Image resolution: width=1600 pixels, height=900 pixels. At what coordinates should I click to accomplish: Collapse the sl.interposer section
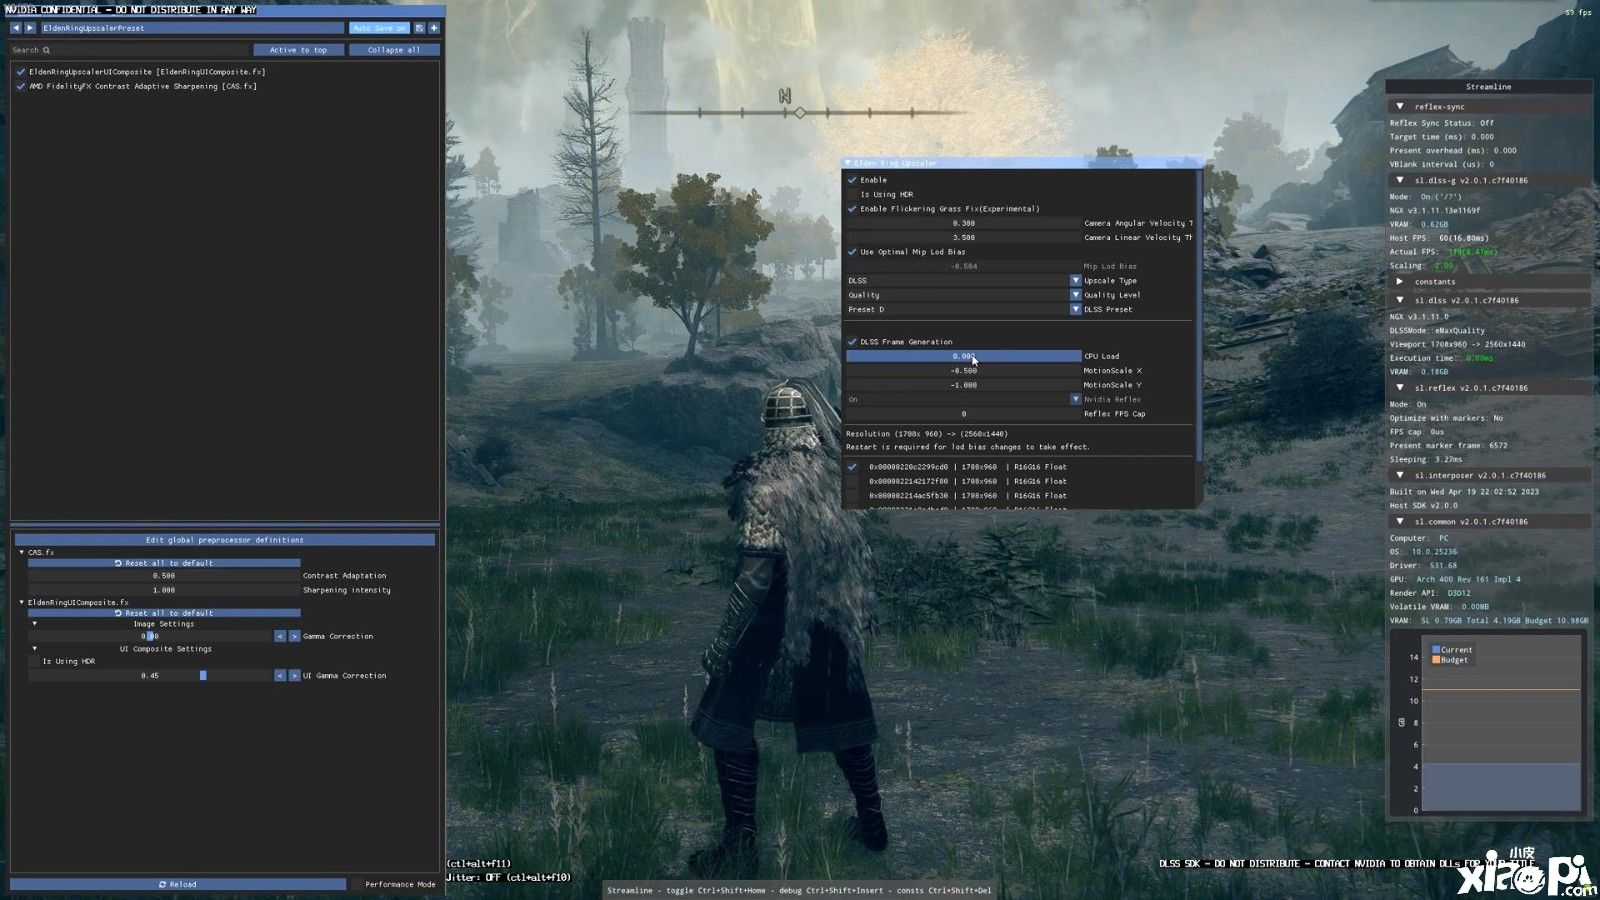[x=1399, y=476]
